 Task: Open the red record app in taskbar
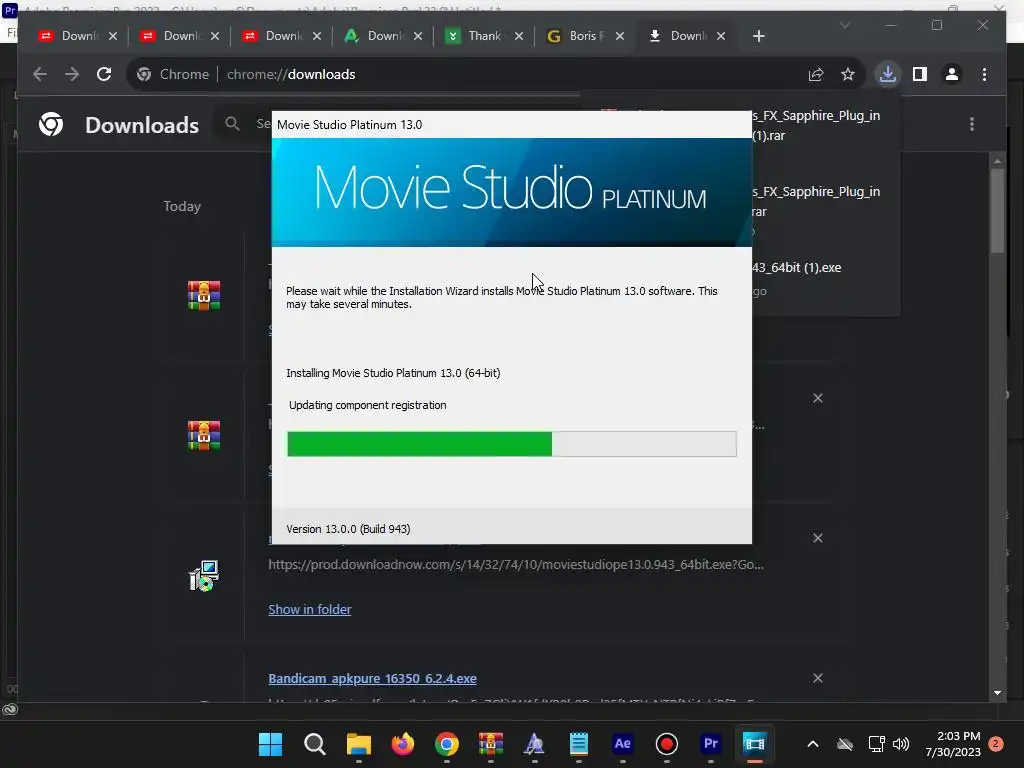(666, 744)
